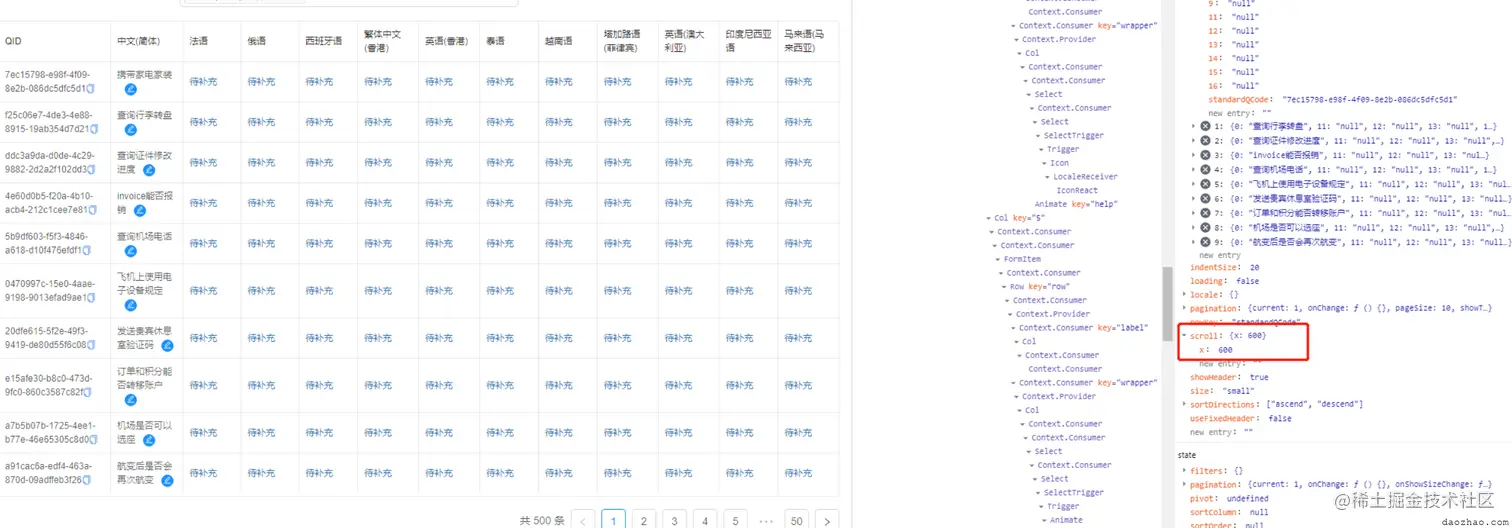Click edit icon for 携带家电家装 row
Screen dimensions: 1512x528
(130, 90)
